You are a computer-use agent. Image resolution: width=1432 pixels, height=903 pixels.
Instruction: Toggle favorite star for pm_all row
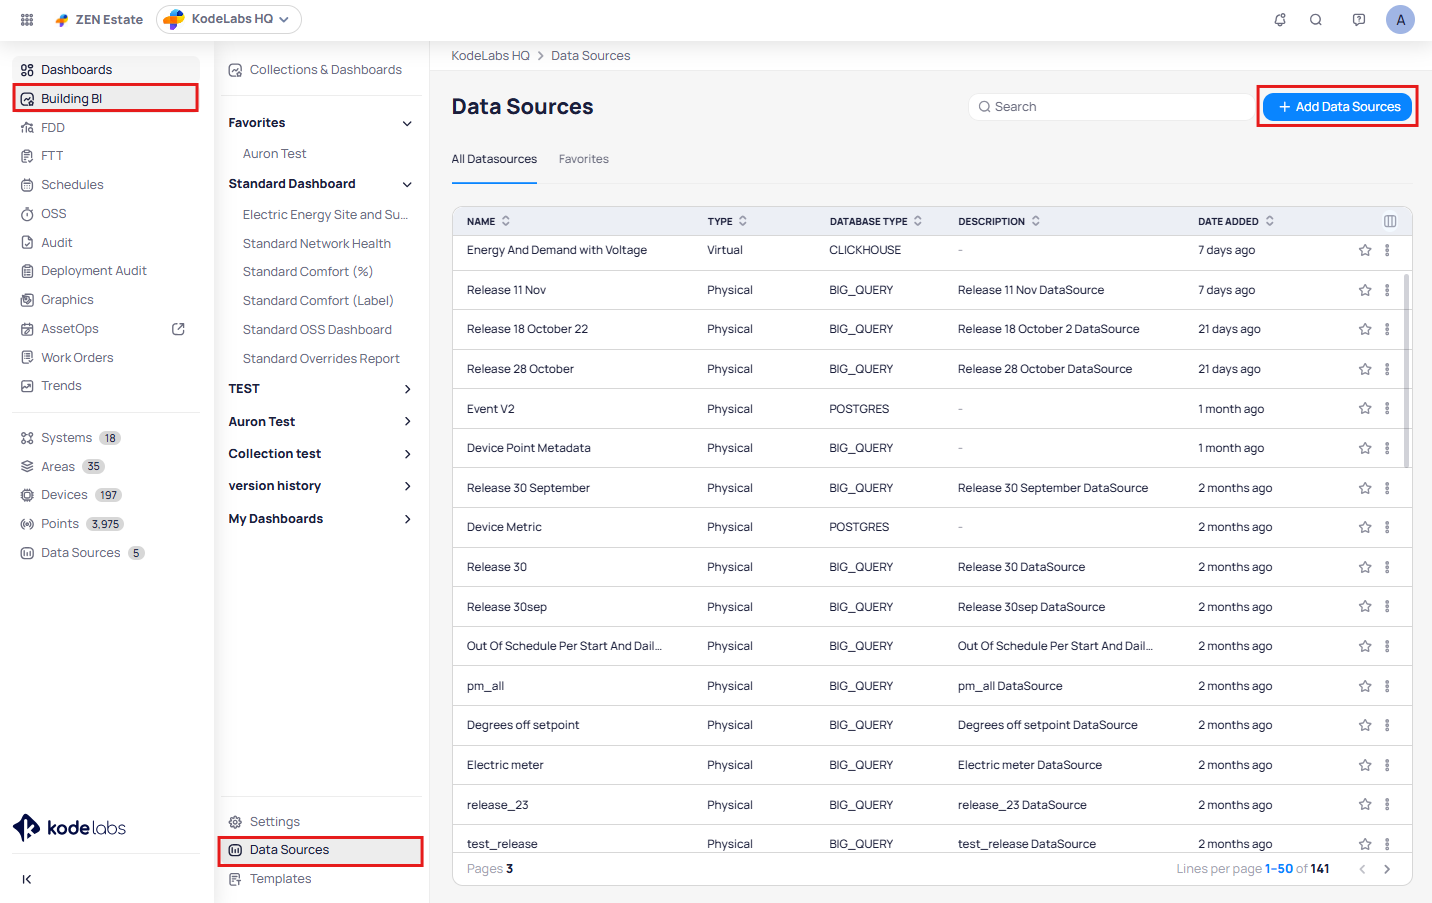click(x=1364, y=686)
